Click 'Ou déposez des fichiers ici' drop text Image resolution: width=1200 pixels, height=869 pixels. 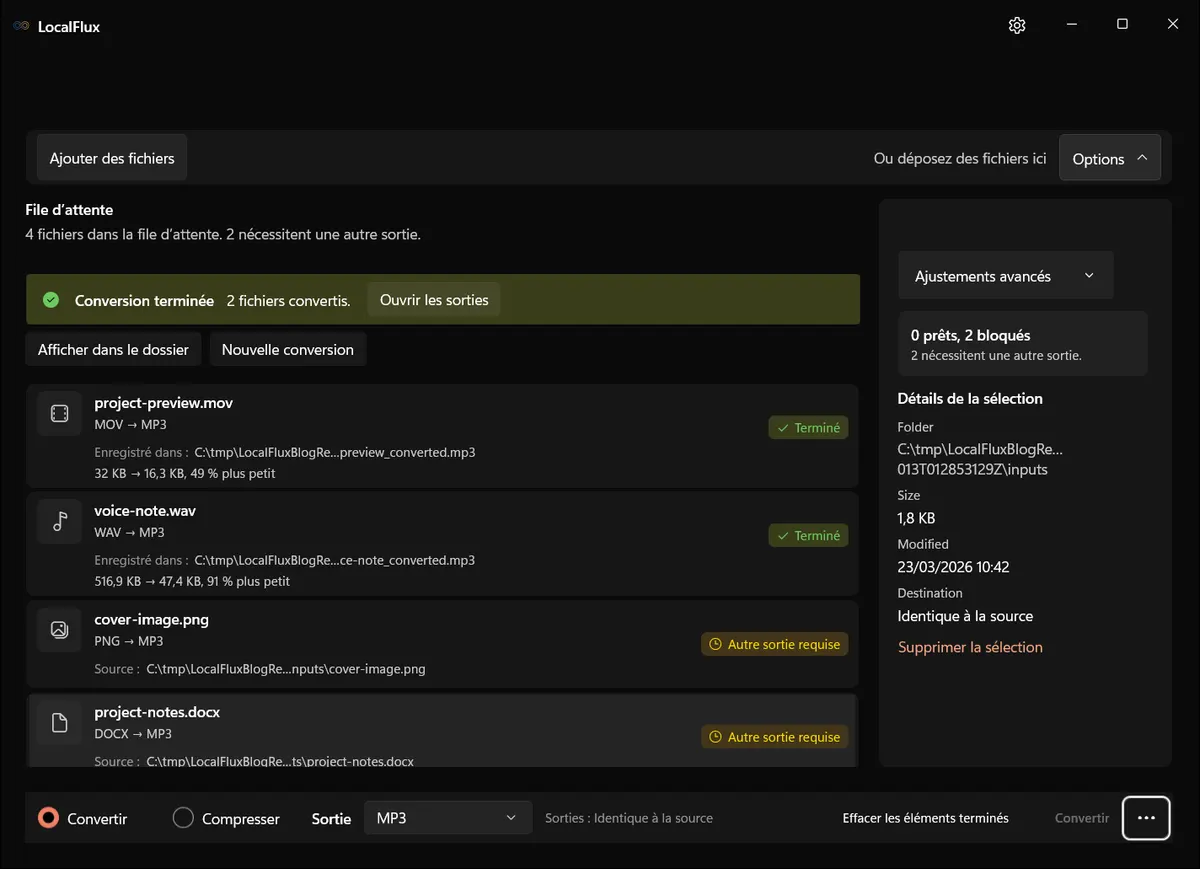point(960,158)
